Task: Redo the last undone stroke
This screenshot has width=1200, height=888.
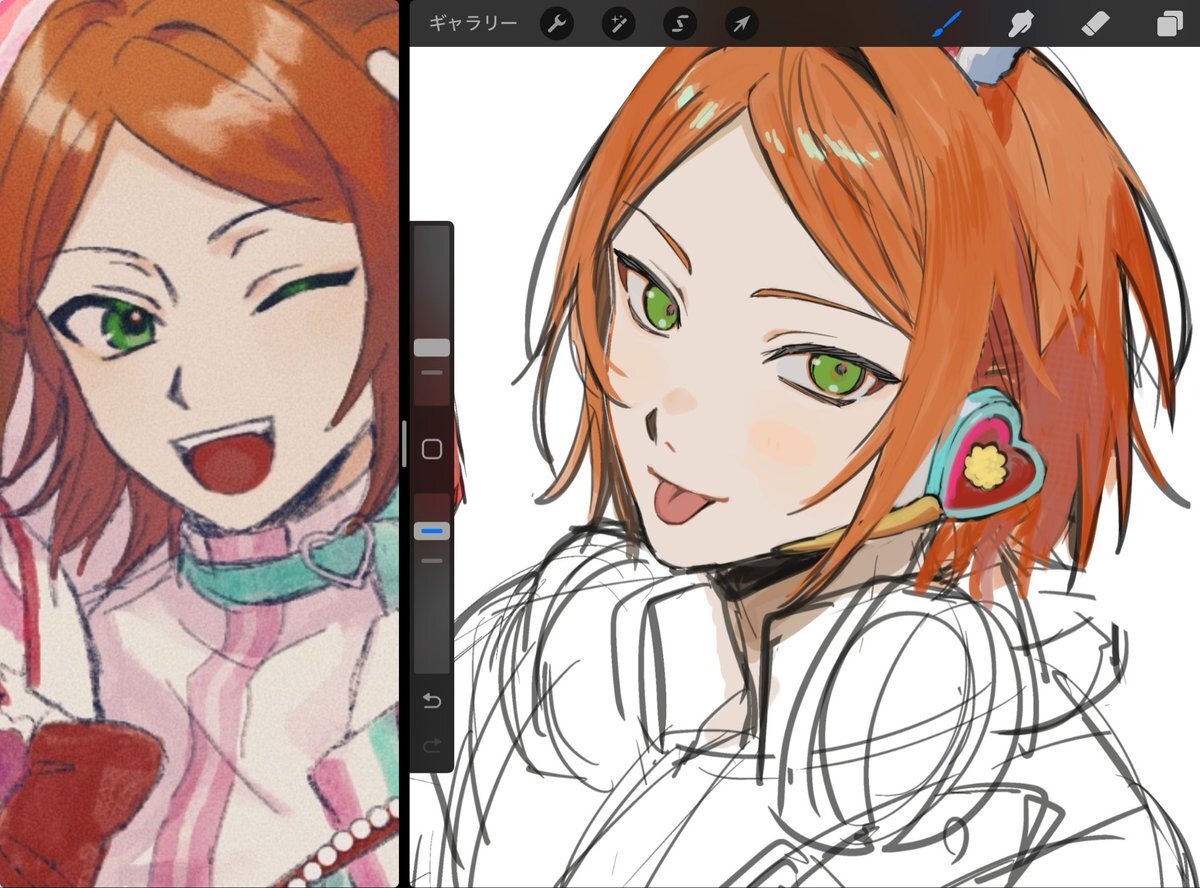Action: click(432, 745)
